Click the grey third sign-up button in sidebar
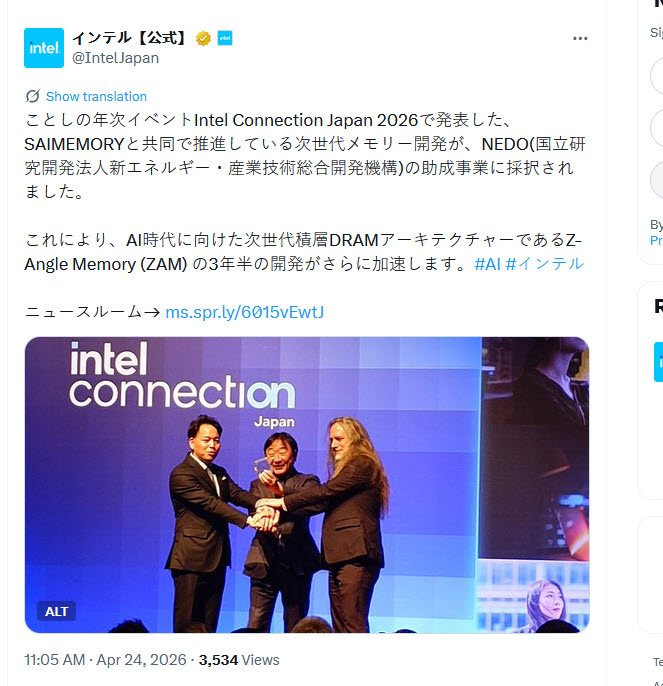The height and width of the screenshot is (686, 663). pos(656,180)
